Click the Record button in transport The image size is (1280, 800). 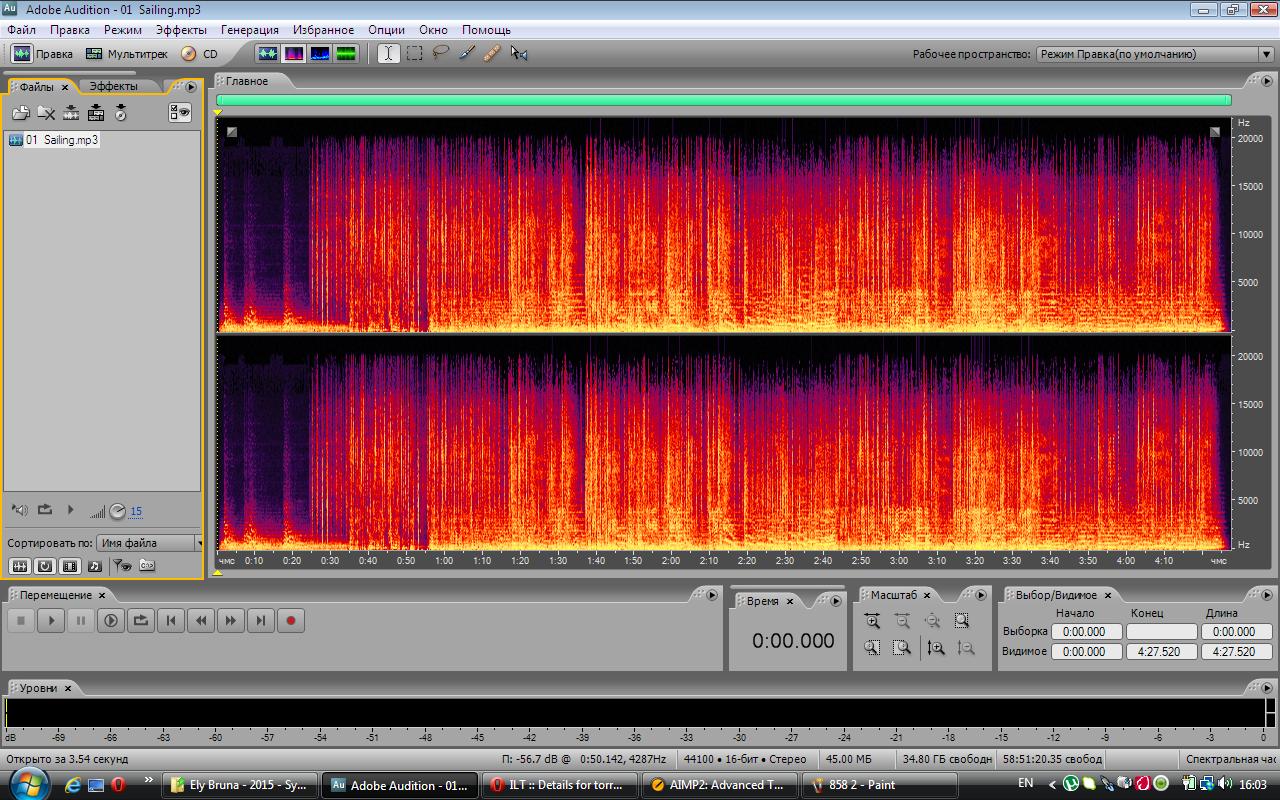tap(291, 621)
